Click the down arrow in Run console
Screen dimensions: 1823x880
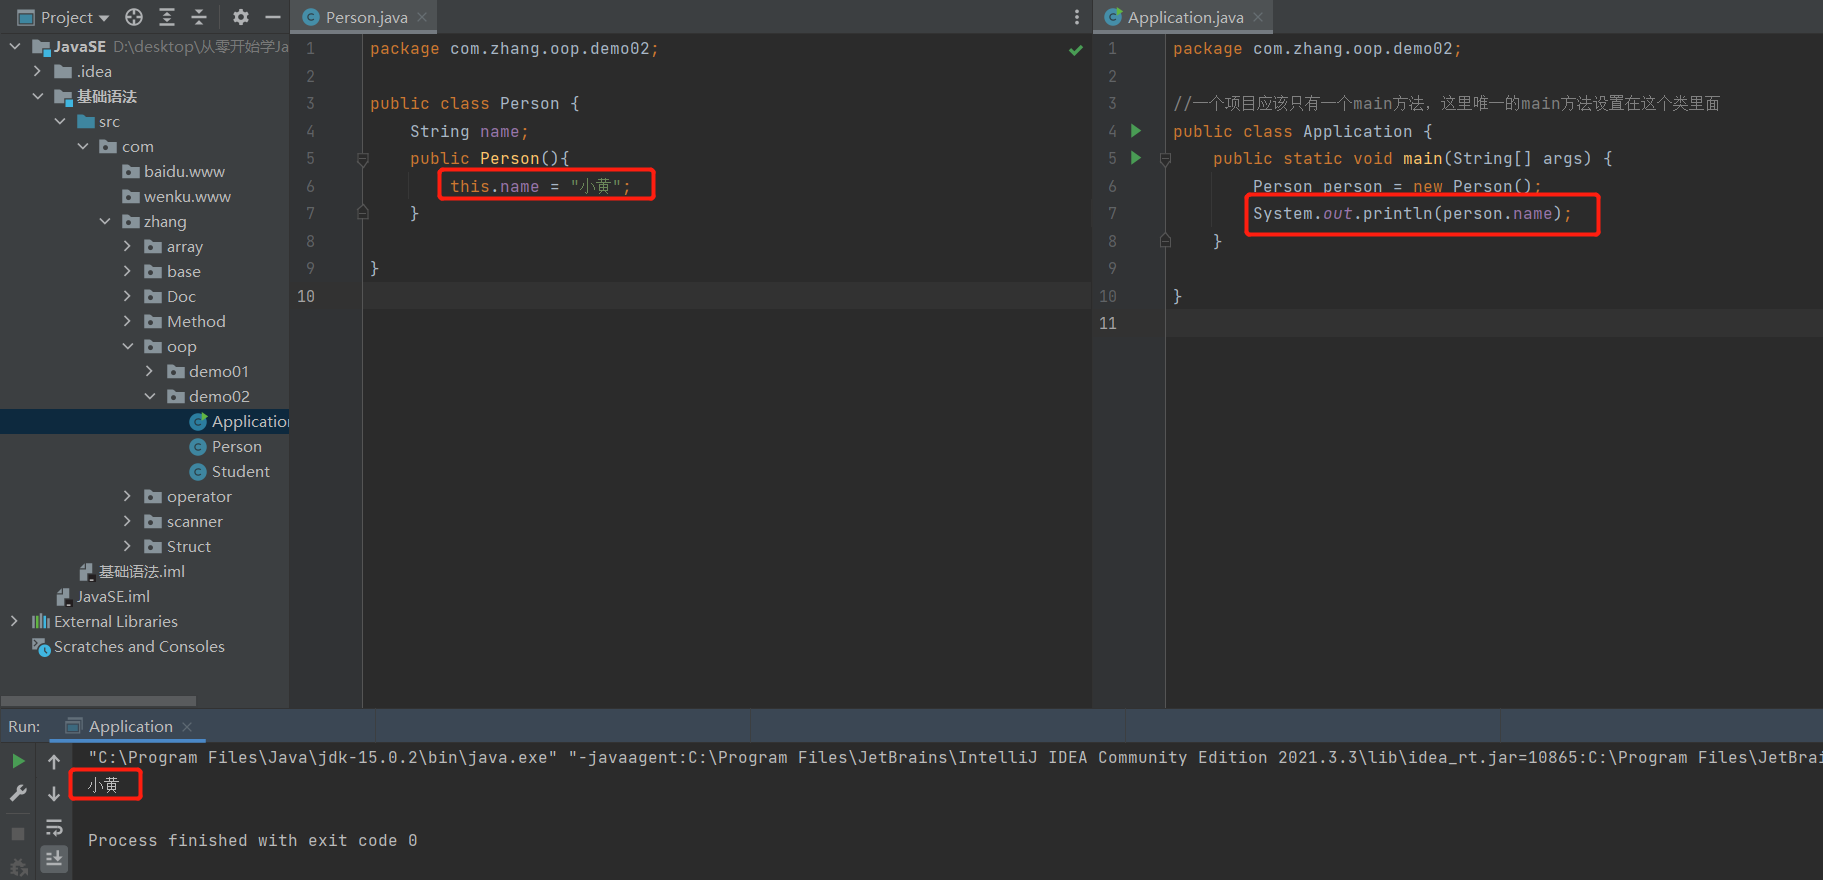click(54, 794)
